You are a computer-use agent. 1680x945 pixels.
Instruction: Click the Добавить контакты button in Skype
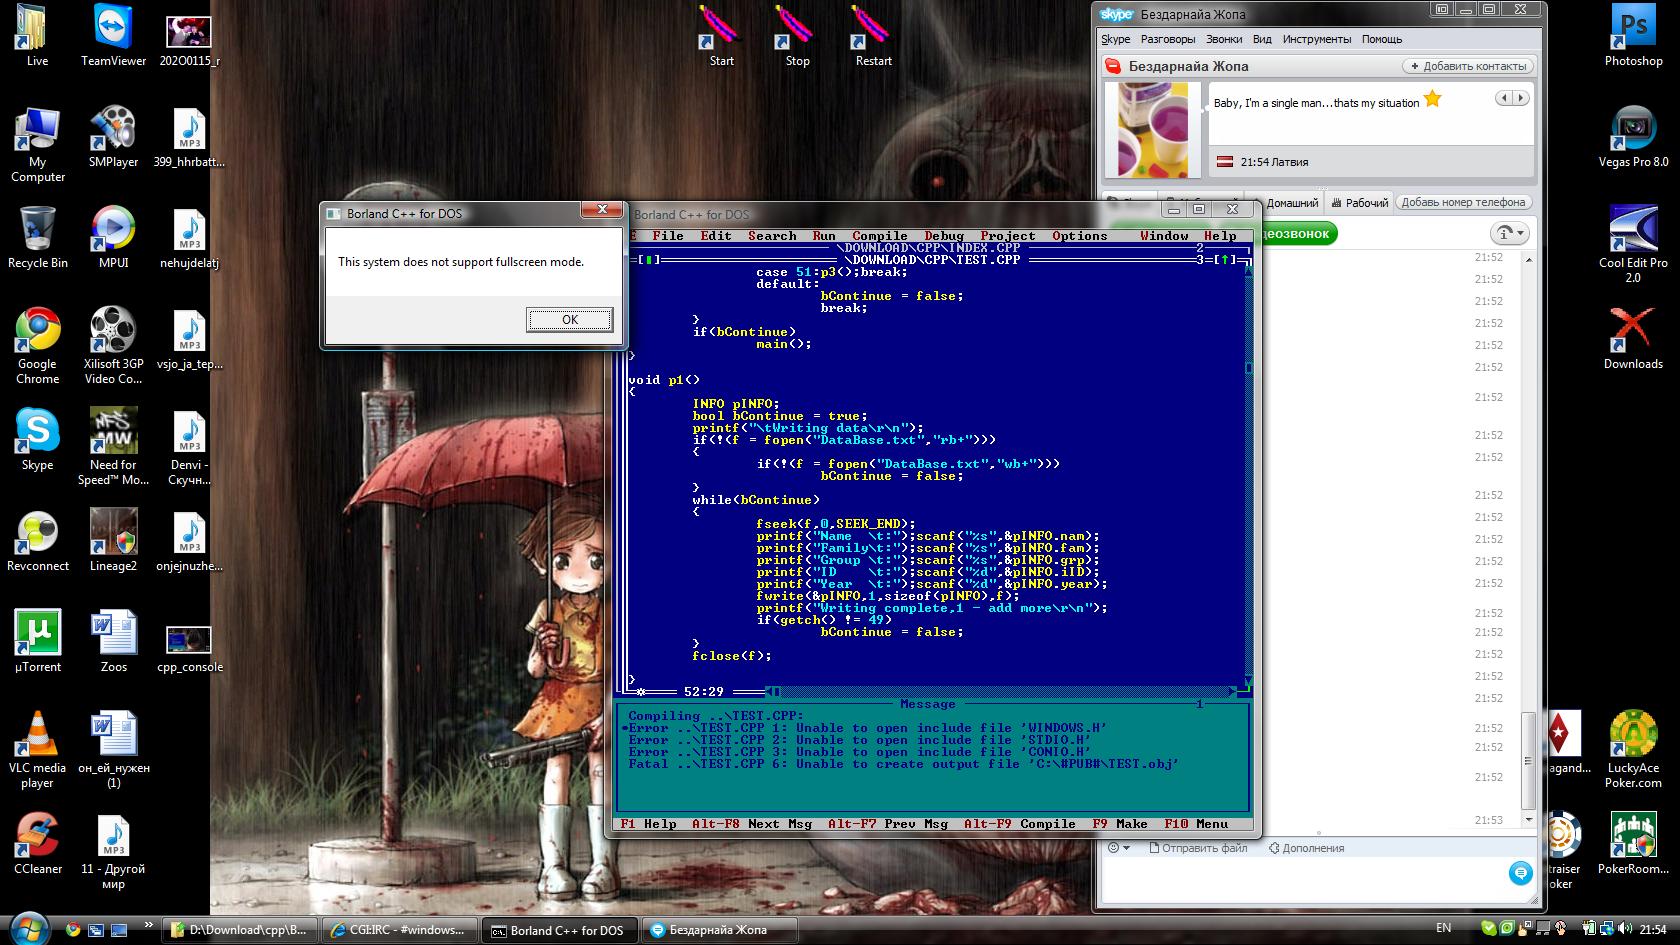click(1468, 66)
